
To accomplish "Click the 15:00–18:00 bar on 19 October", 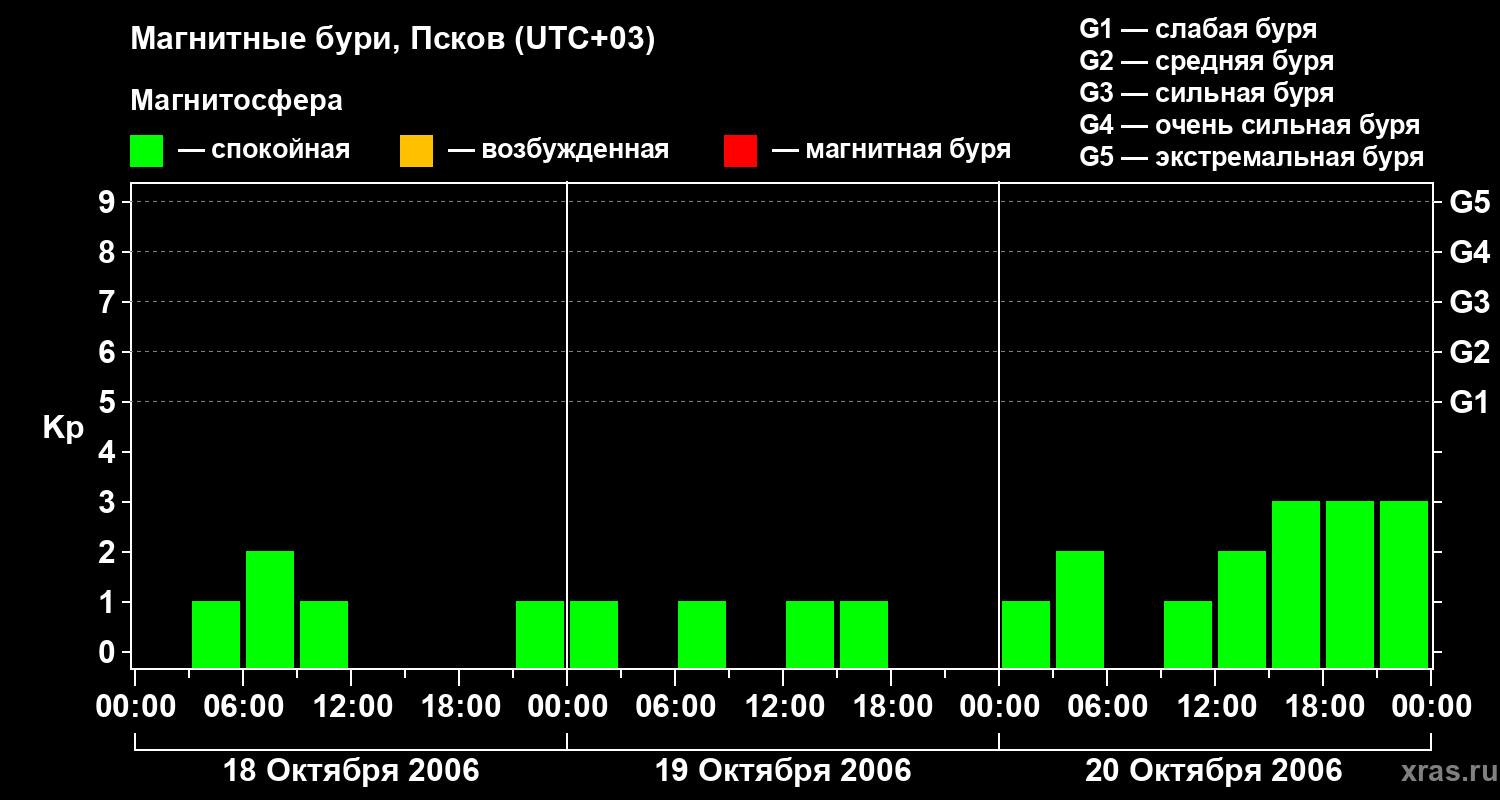I will tap(864, 634).
